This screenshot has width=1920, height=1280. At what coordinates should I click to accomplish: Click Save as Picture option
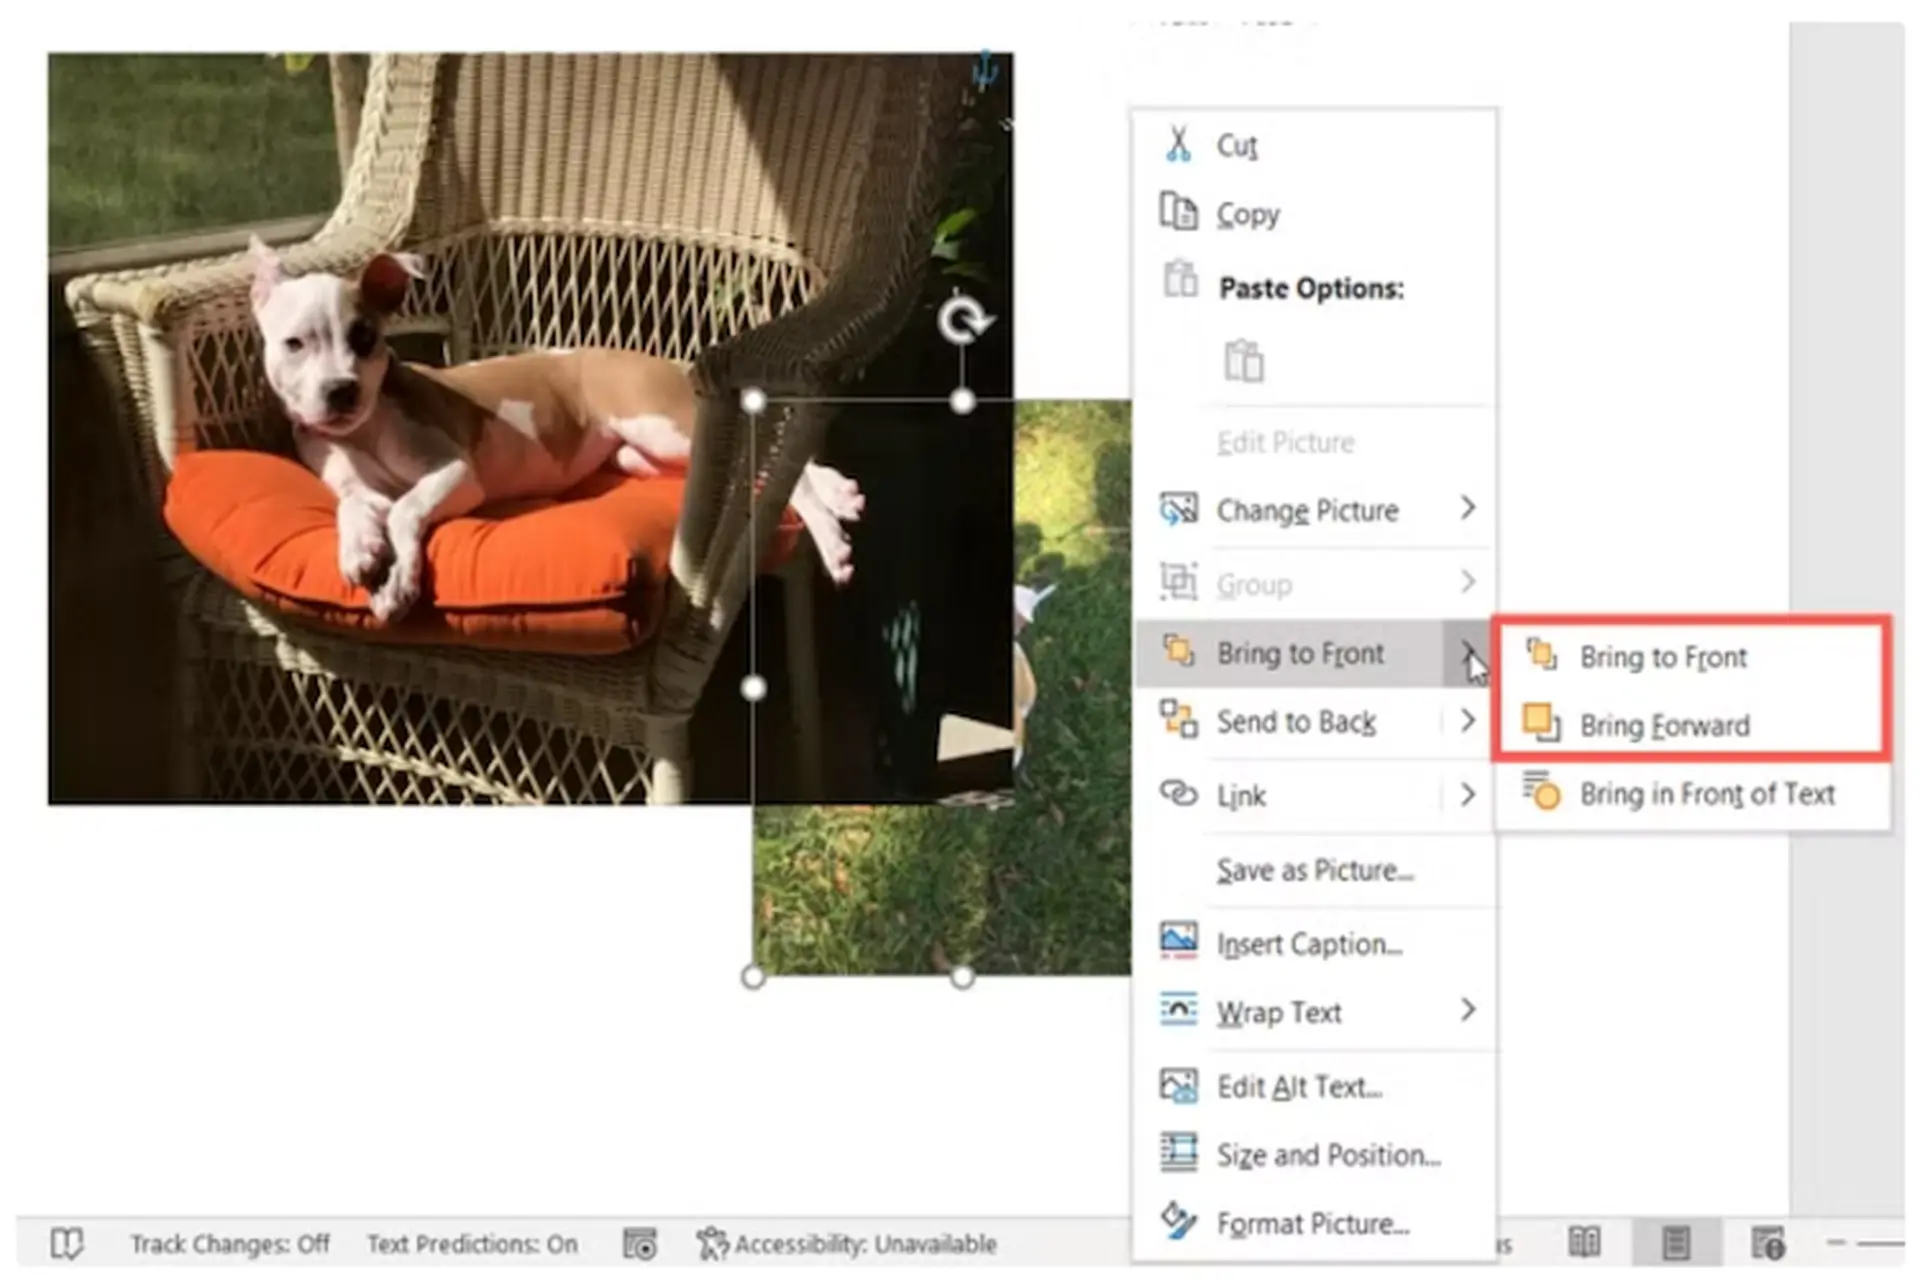tap(1314, 870)
